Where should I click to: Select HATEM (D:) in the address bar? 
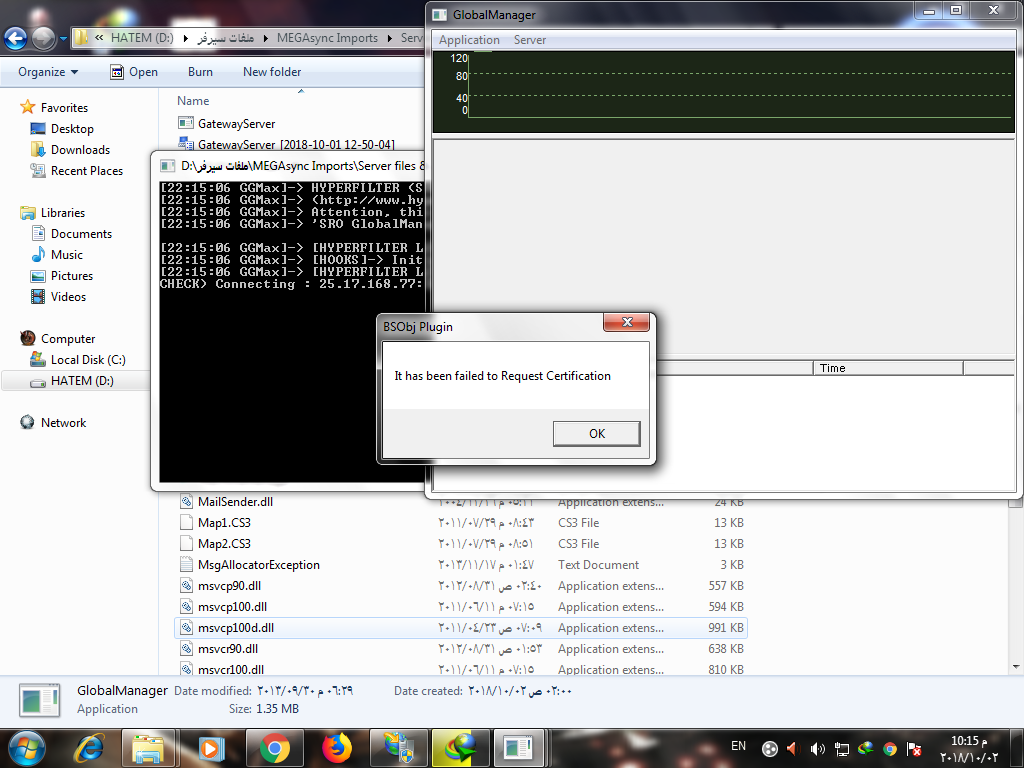tap(142, 38)
